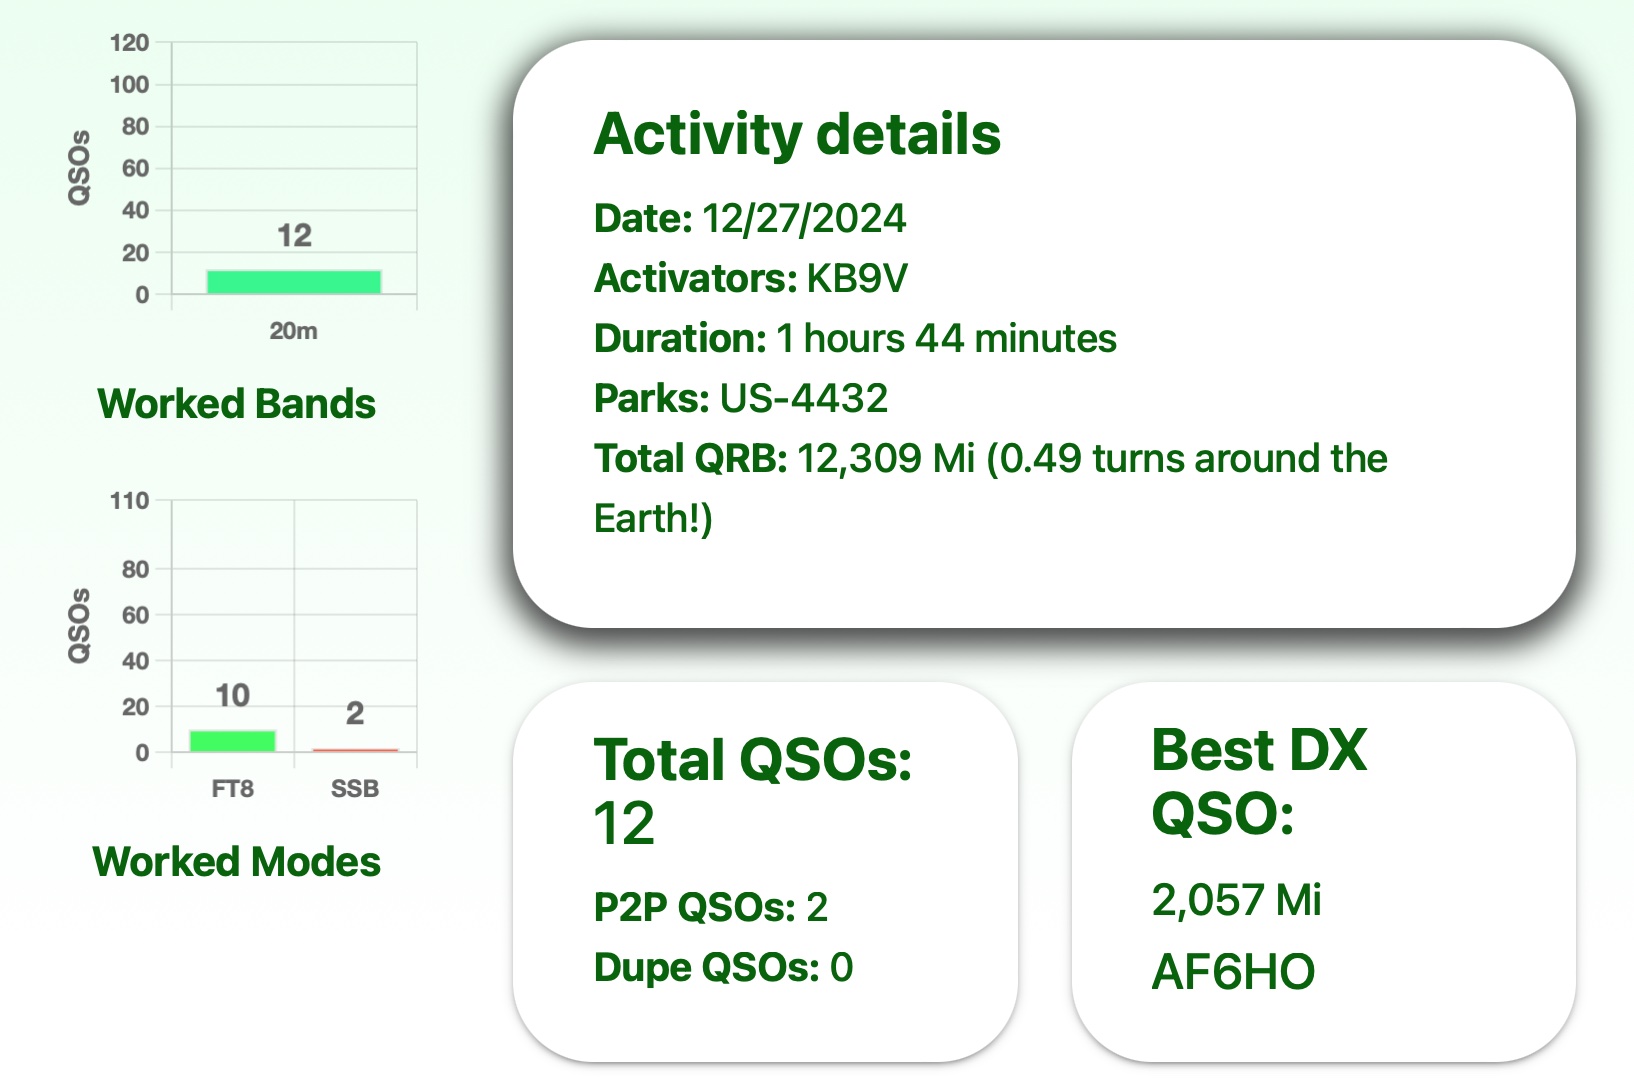
Task: Click the green 20m bar in Worked Bands chart
Action: point(293,282)
